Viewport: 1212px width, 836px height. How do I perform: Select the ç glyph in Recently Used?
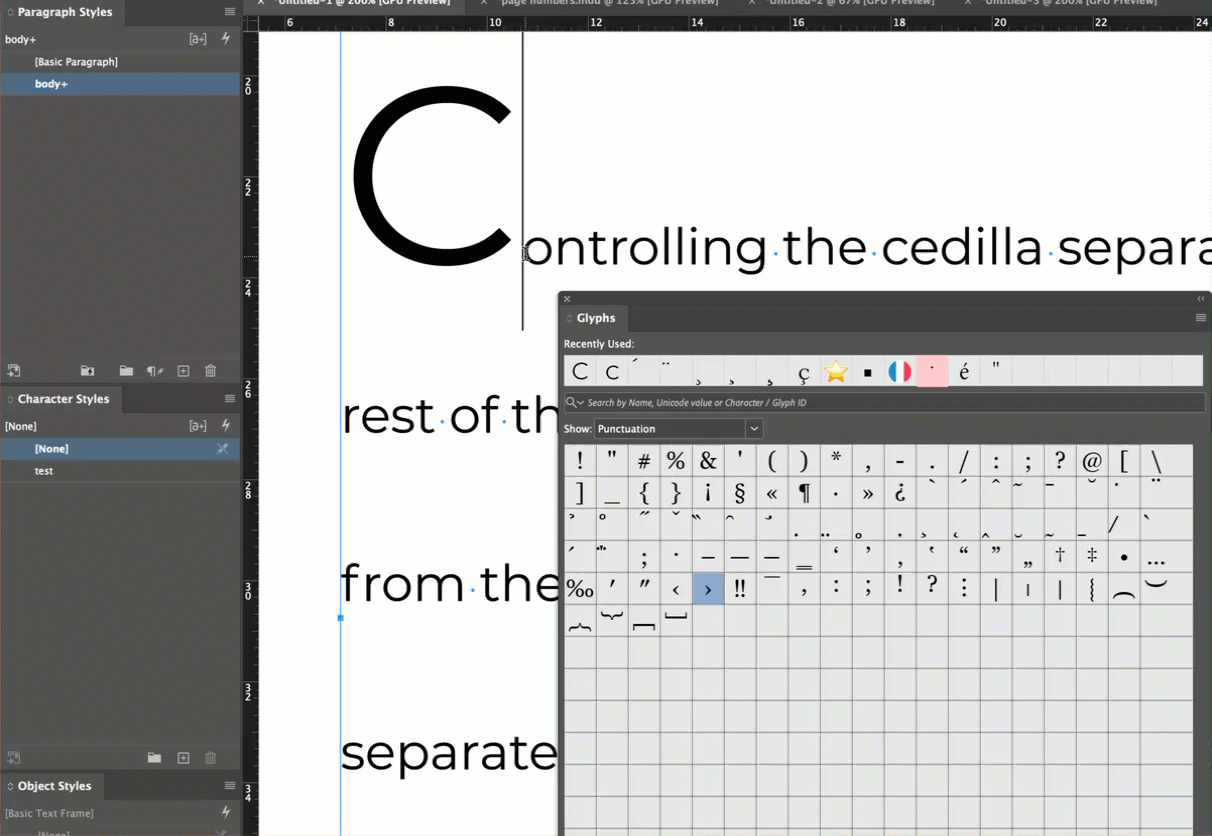(804, 371)
